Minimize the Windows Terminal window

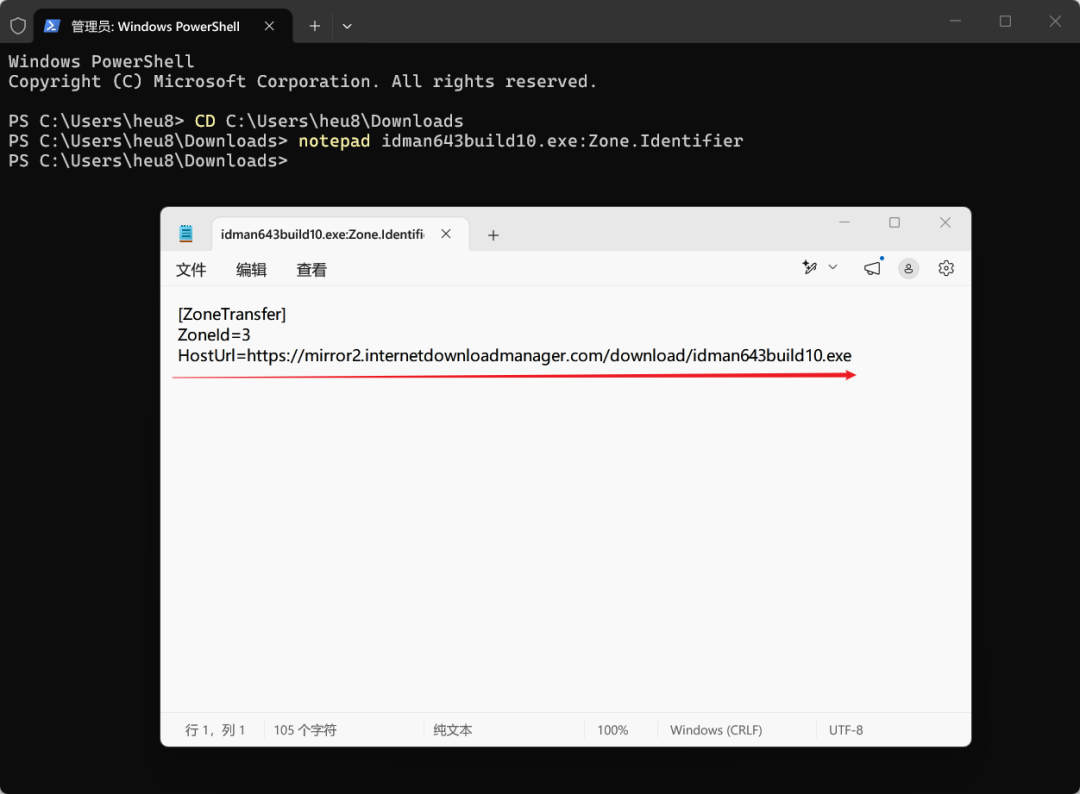[x=955, y=21]
